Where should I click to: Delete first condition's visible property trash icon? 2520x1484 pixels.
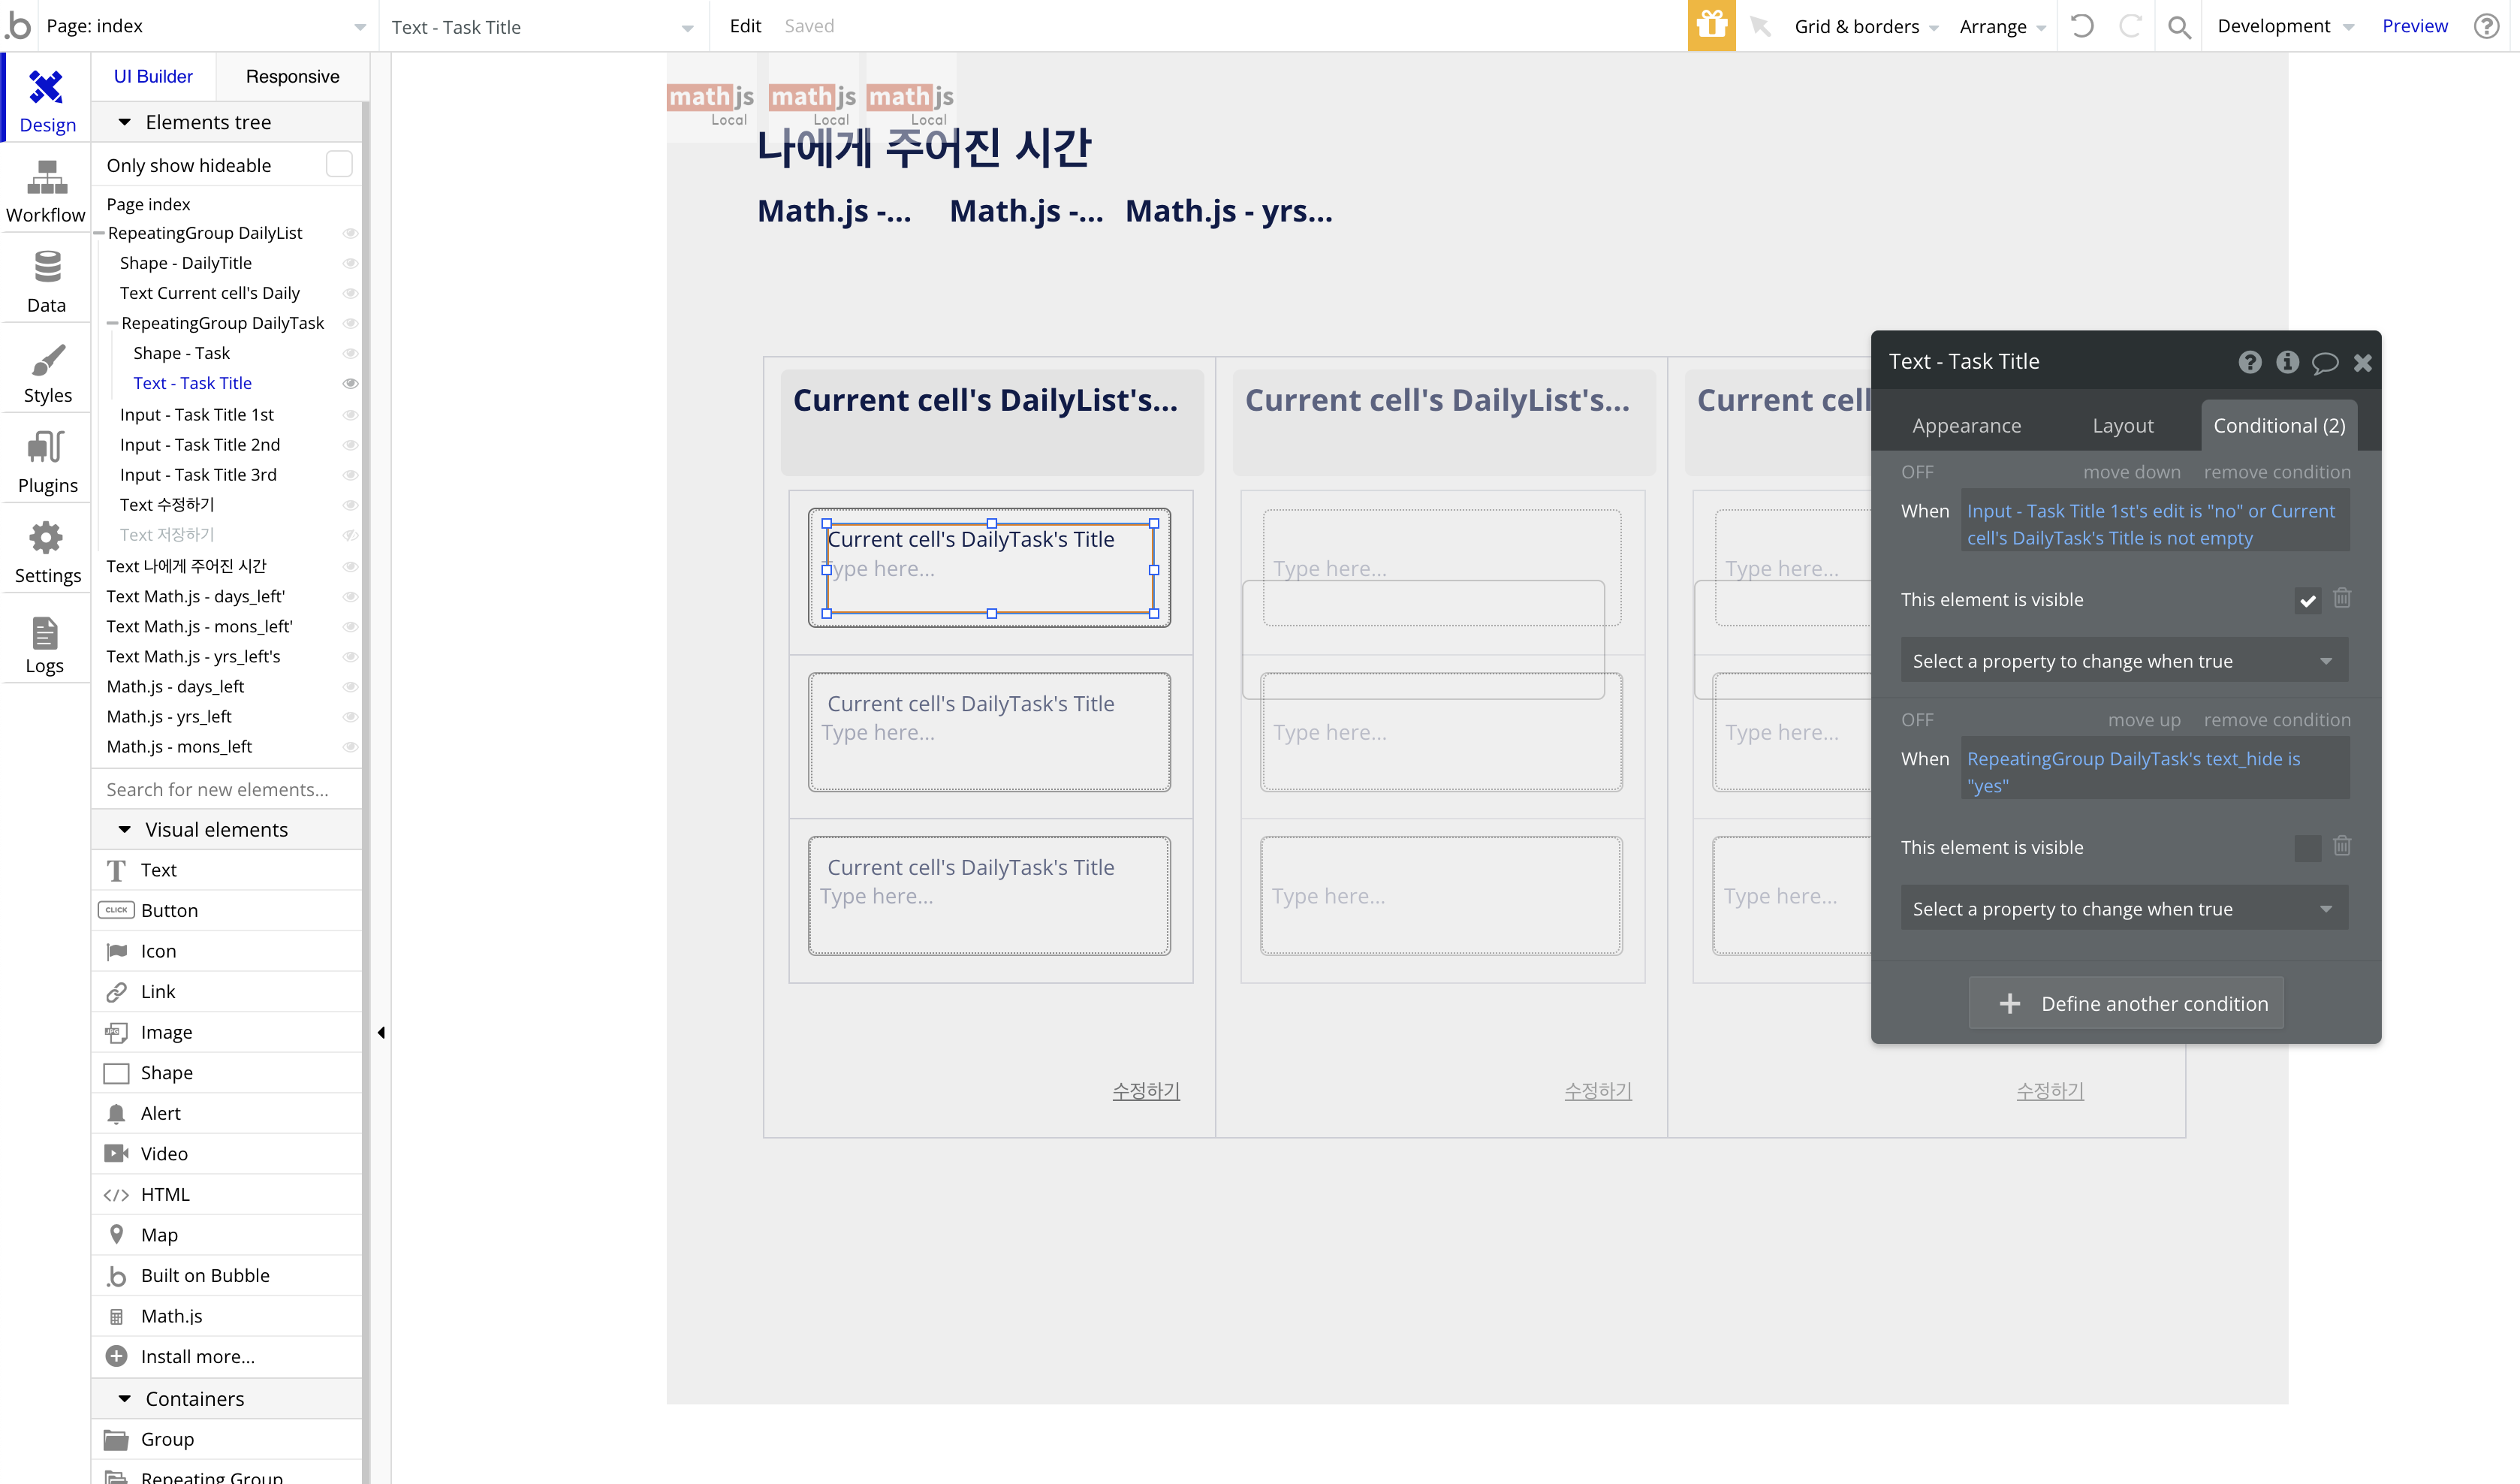pyautogui.click(x=2342, y=598)
